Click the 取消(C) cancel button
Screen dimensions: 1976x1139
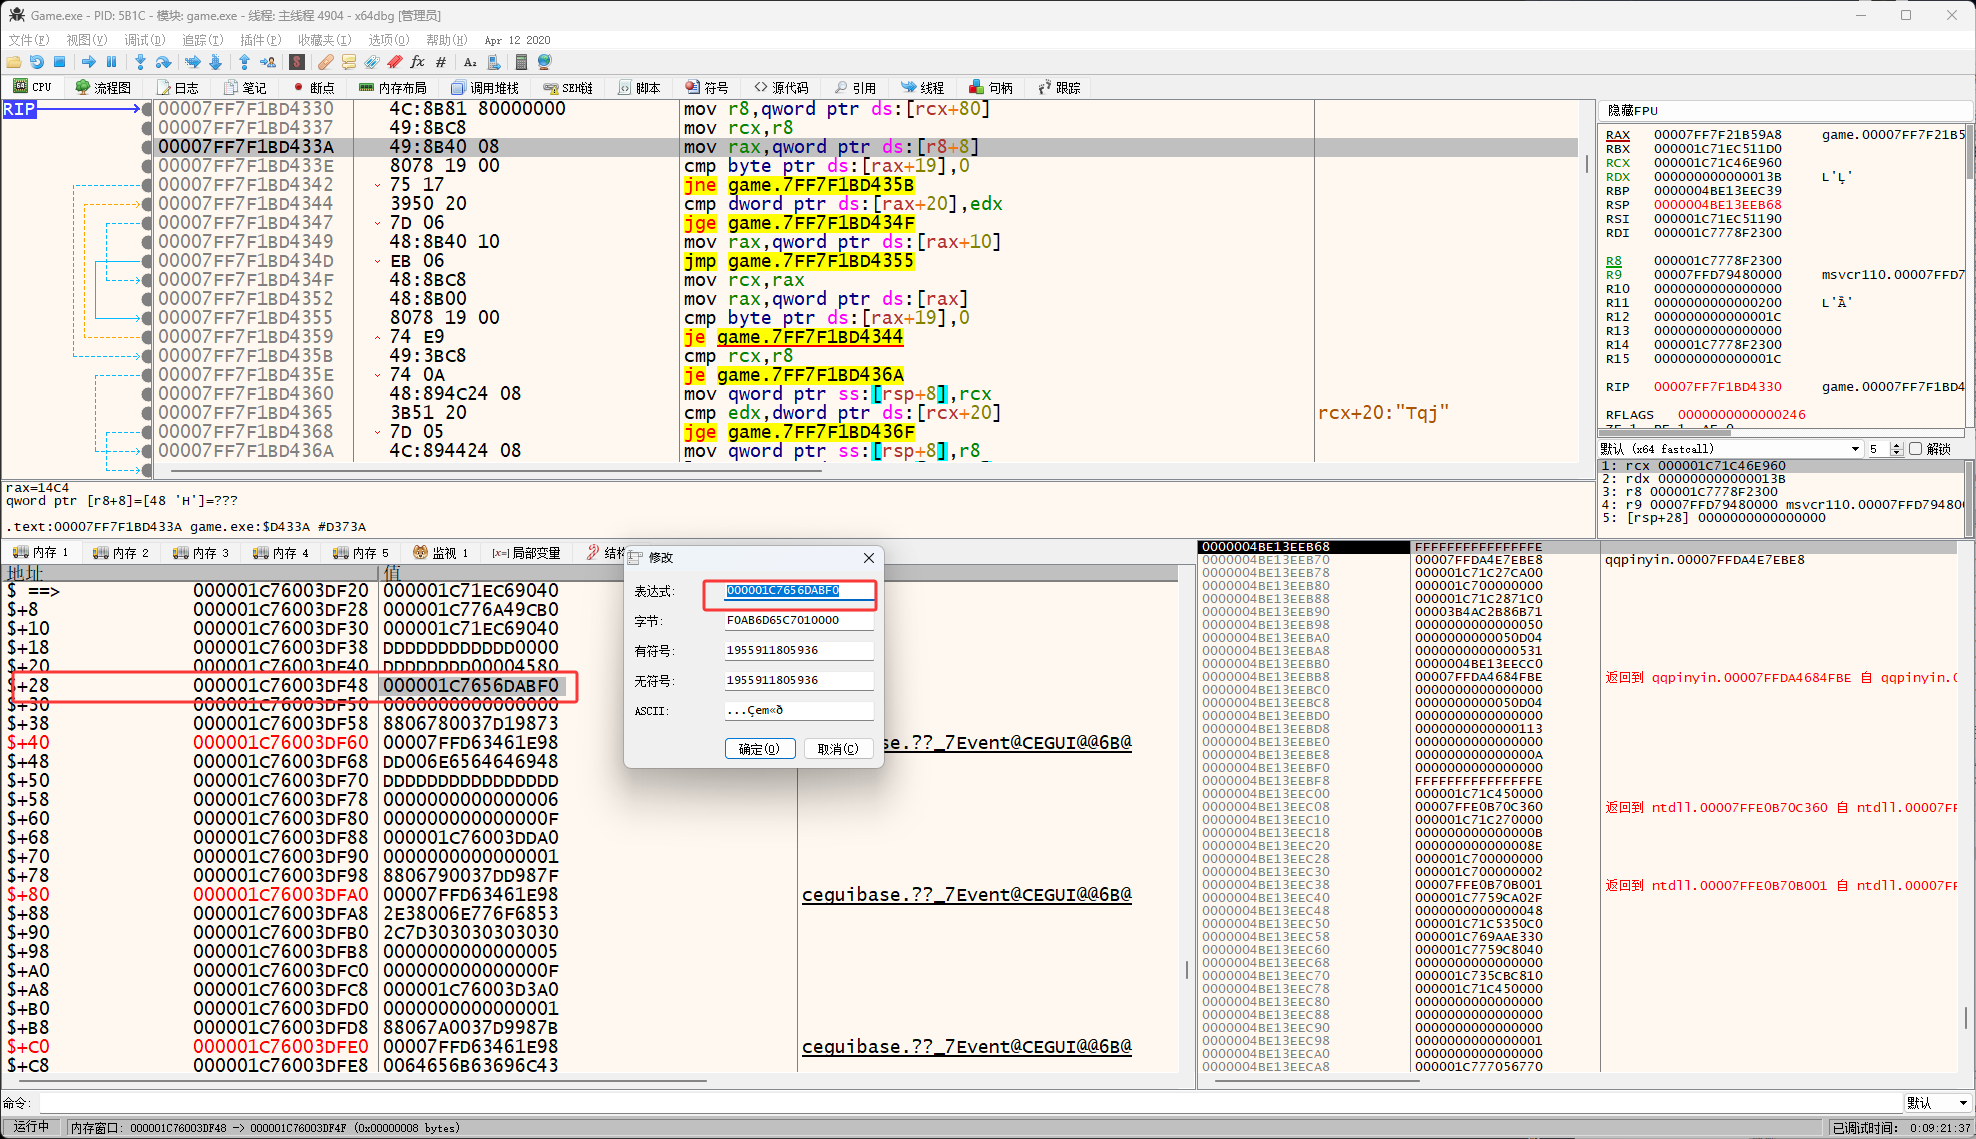pos(837,749)
